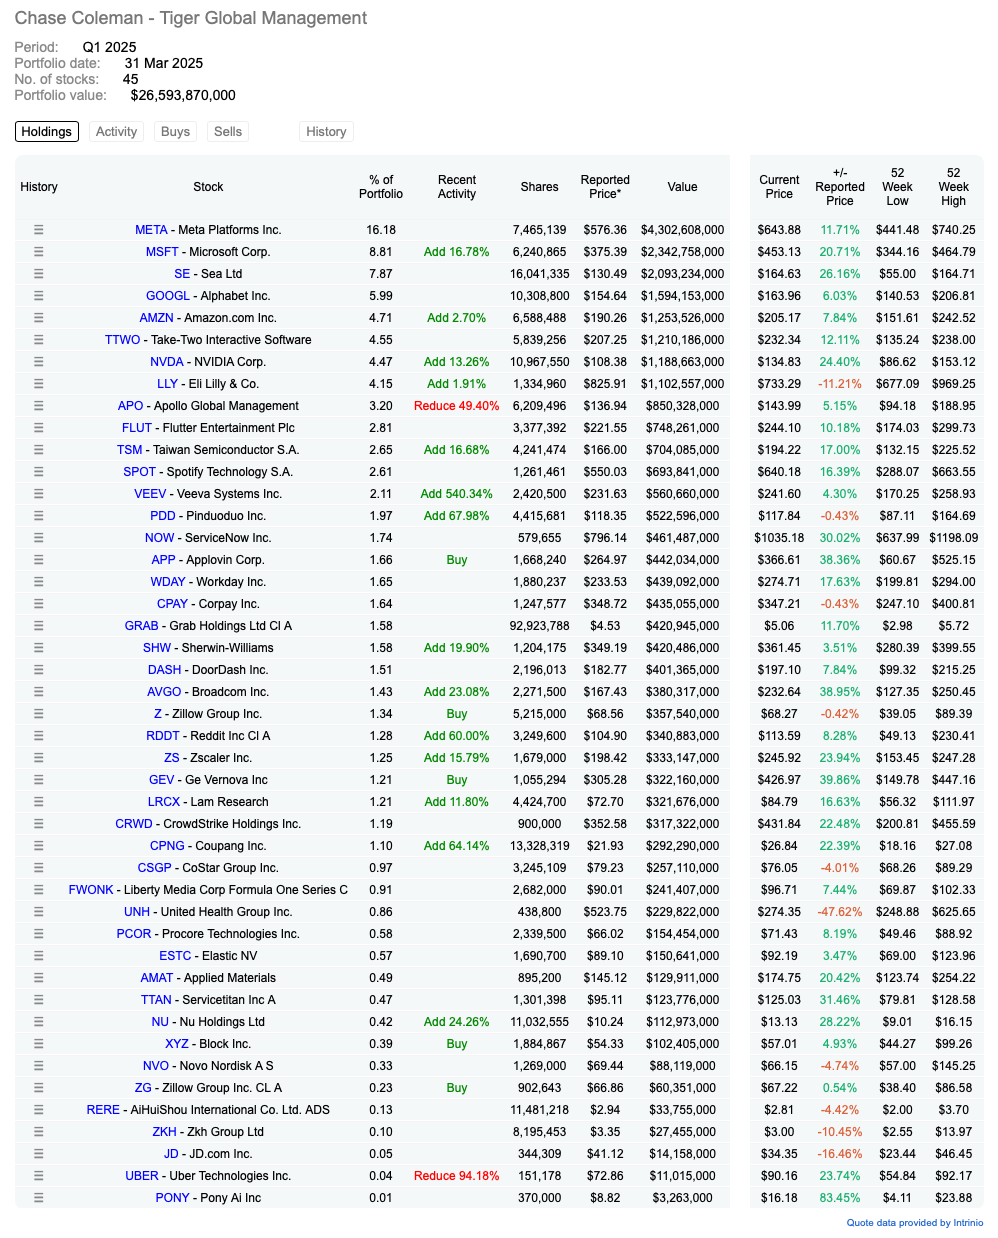The image size is (998, 1238).
Task: Click the '-47.62%' price change cell
Action: point(840,912)
